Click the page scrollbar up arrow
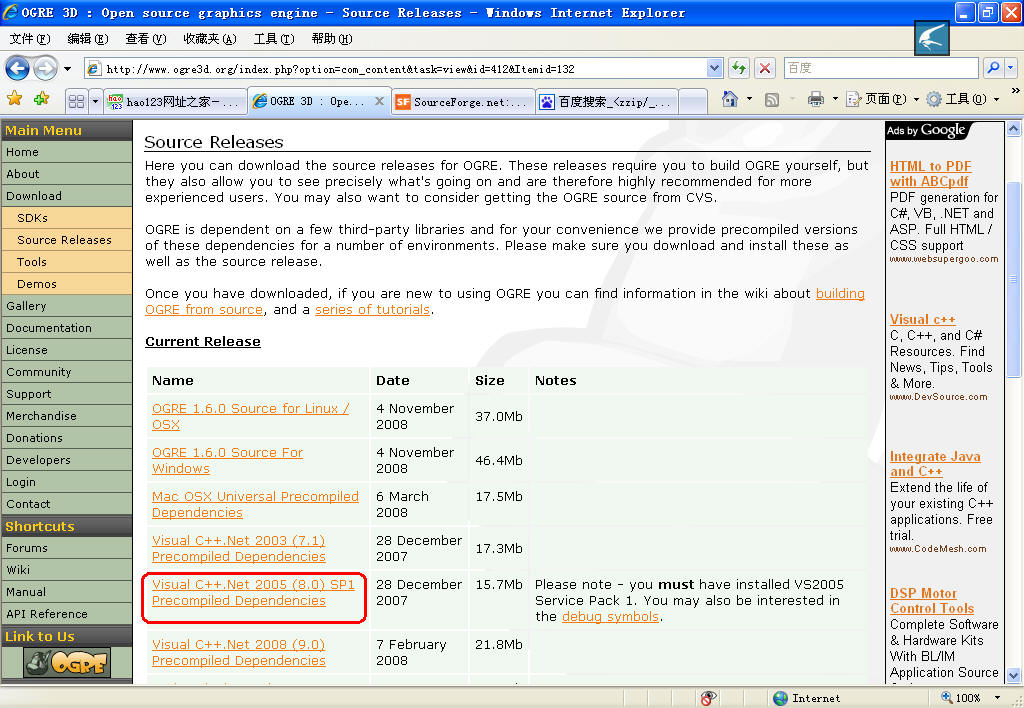 pos(1014,129)
